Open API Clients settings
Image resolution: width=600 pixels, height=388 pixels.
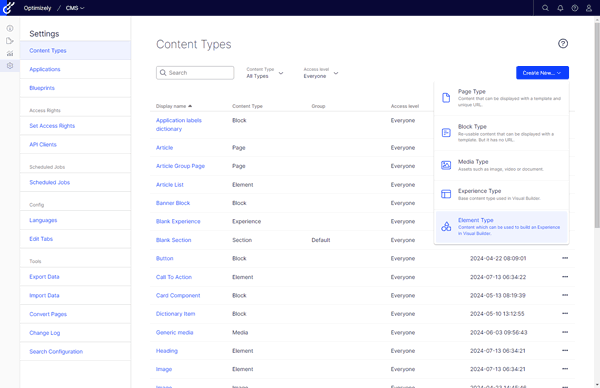pyautogui.click(x=75, y=145)
